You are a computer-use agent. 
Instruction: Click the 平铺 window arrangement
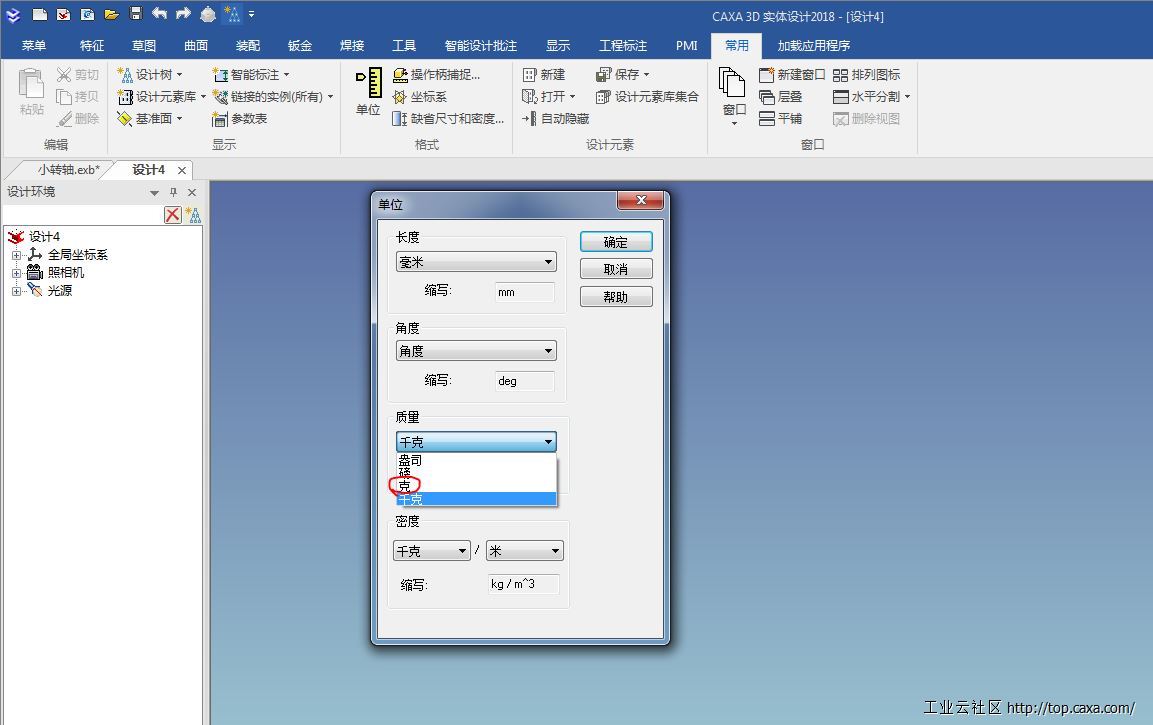point(781,118)
